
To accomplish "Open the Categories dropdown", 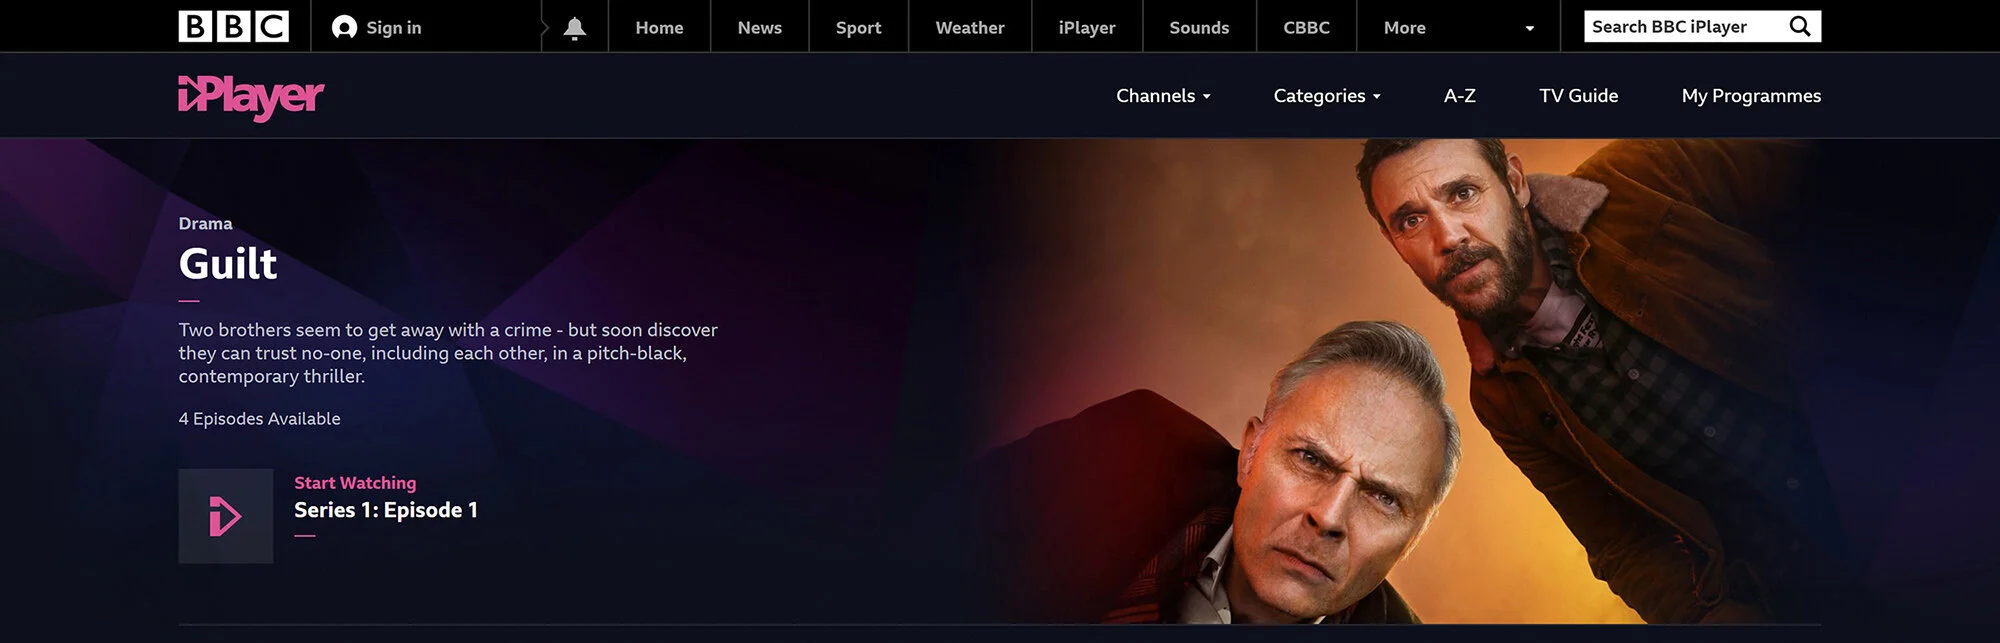I will pyautogui.click(x=1327, y=96).
